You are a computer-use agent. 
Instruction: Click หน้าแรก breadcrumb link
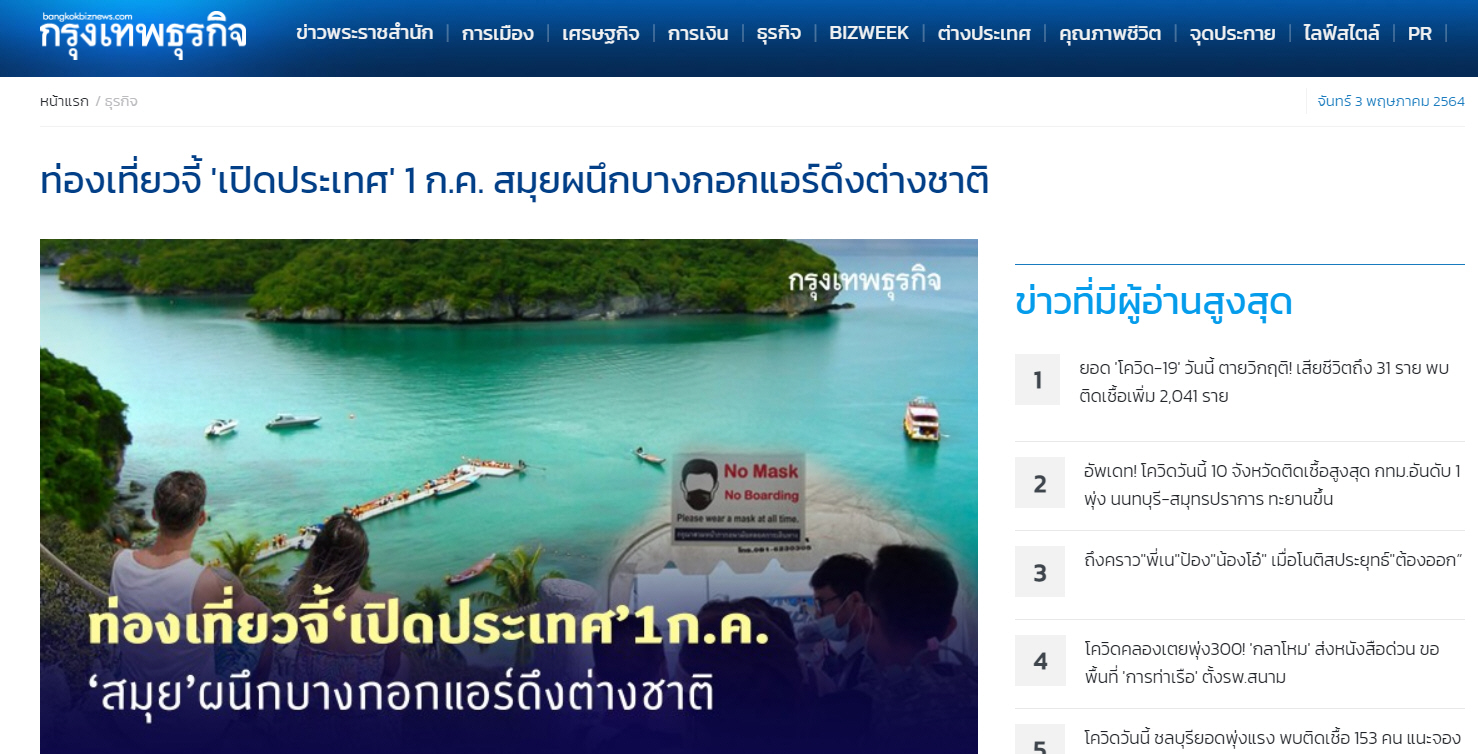click(64, 101)
